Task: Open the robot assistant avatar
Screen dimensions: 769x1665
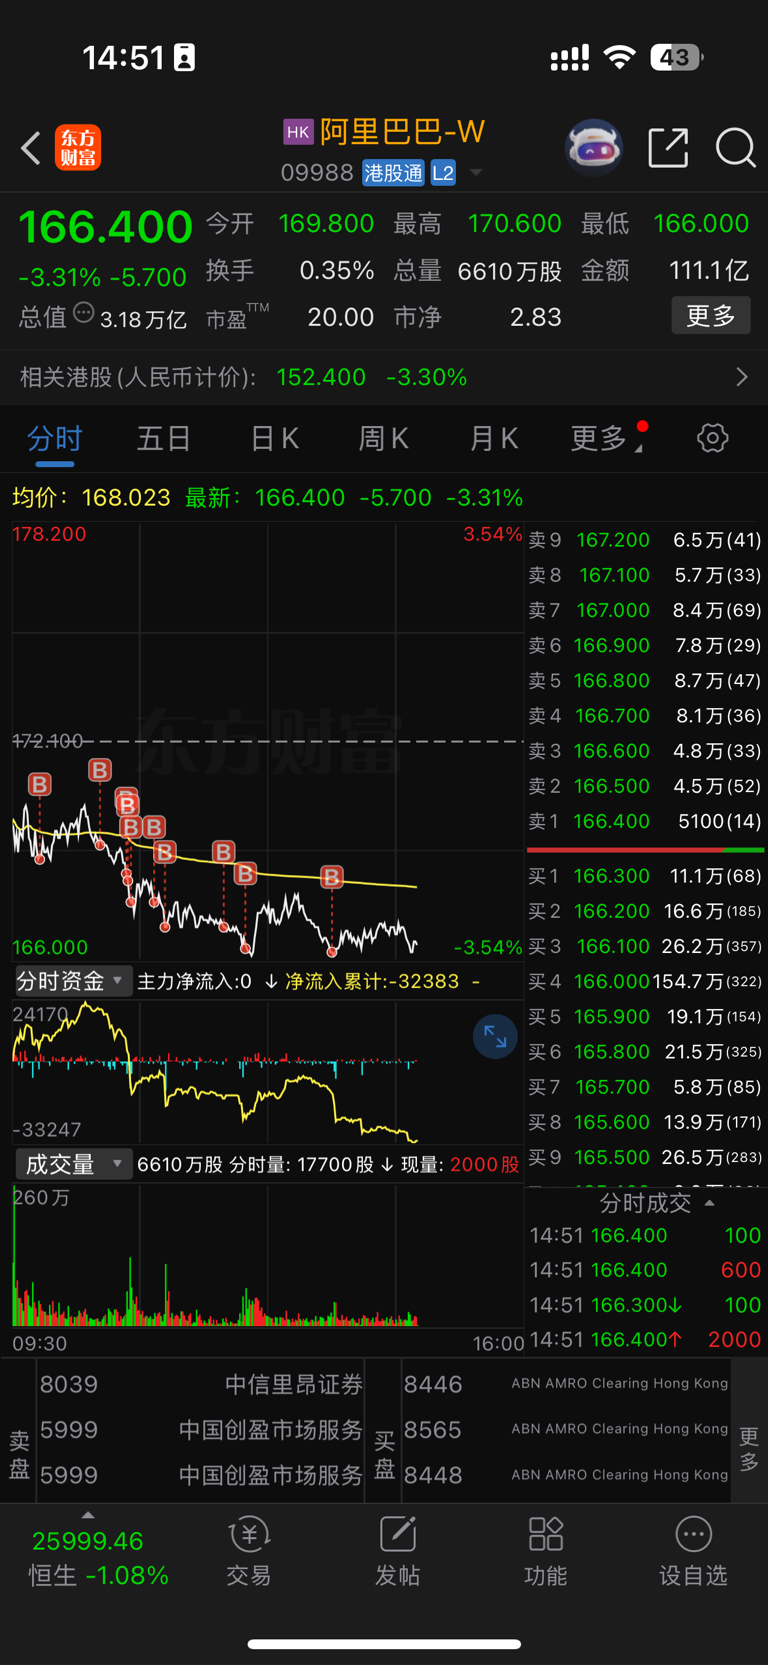Action: pos(594,148)
